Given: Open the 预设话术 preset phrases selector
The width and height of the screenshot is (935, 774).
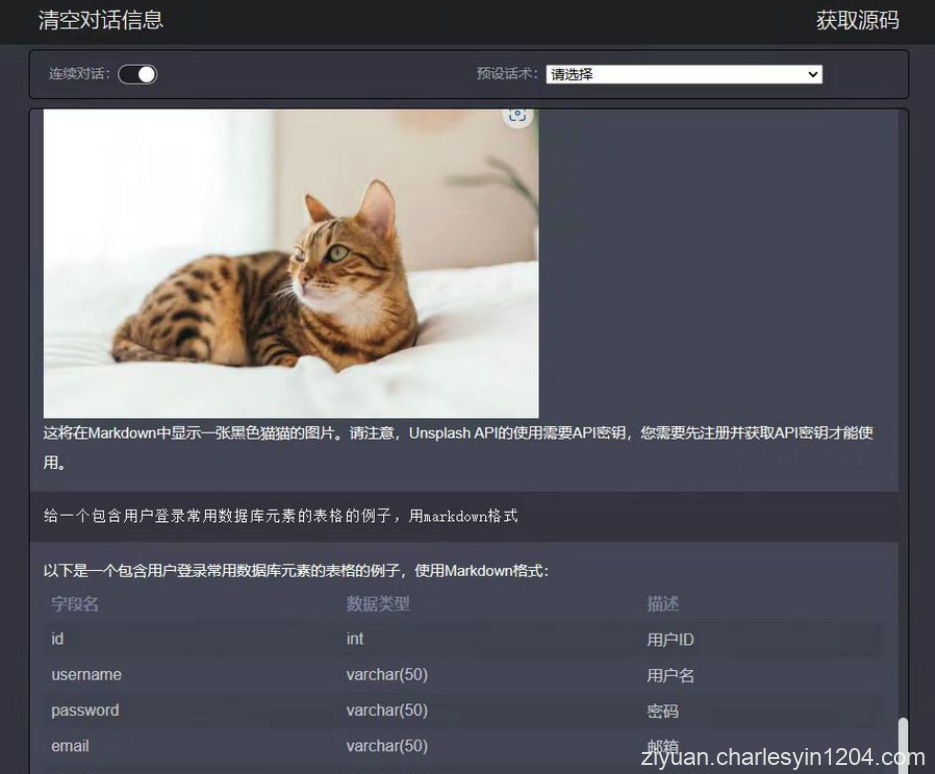Looking at the screenshot, I should point(683,73).
